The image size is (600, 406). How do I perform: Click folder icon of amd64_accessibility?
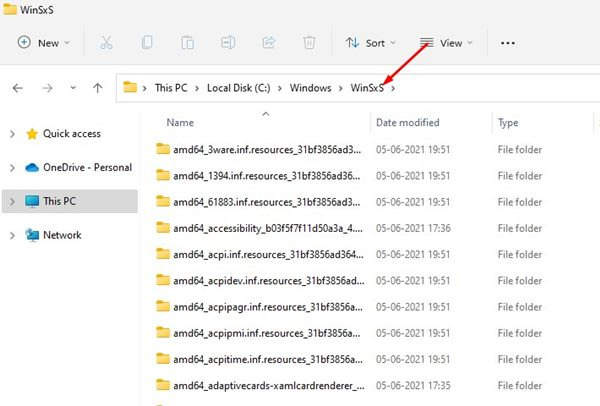click(163, 228)
